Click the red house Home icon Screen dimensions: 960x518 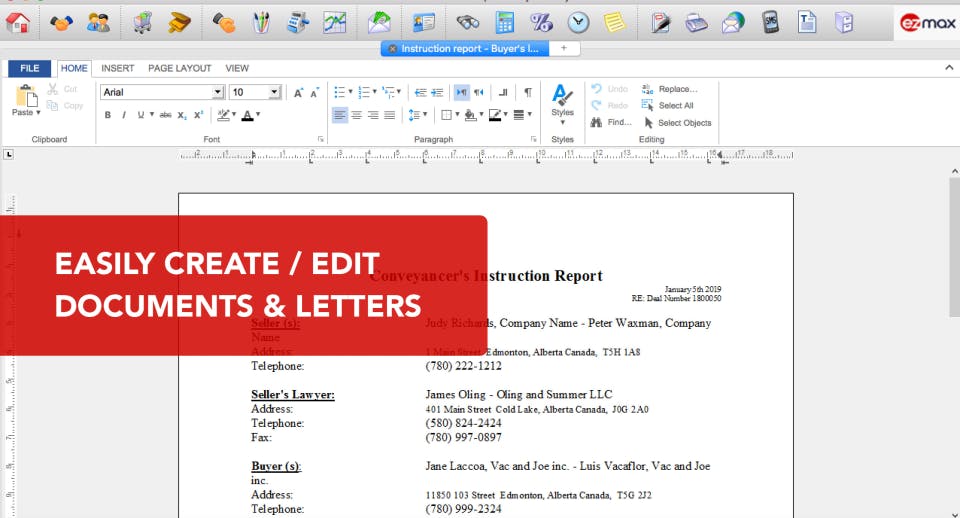point(18,21)
